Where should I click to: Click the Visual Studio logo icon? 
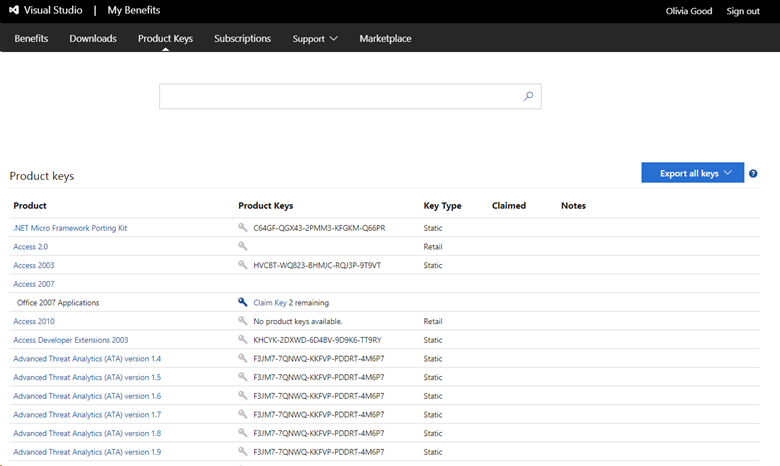14,10
